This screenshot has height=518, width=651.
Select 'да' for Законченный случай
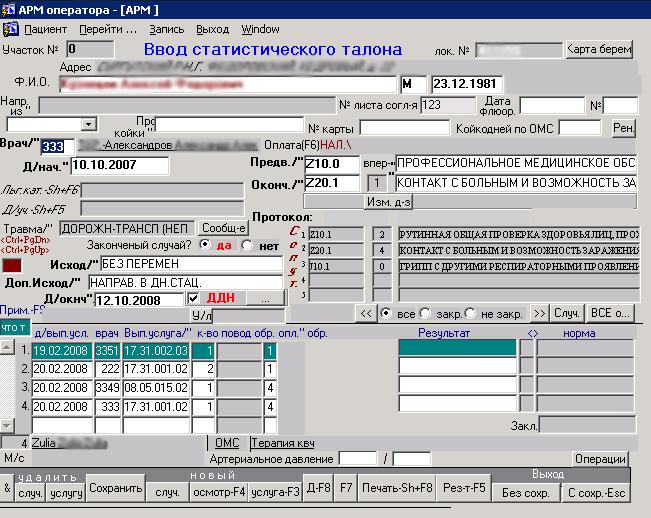coord(207,245)
